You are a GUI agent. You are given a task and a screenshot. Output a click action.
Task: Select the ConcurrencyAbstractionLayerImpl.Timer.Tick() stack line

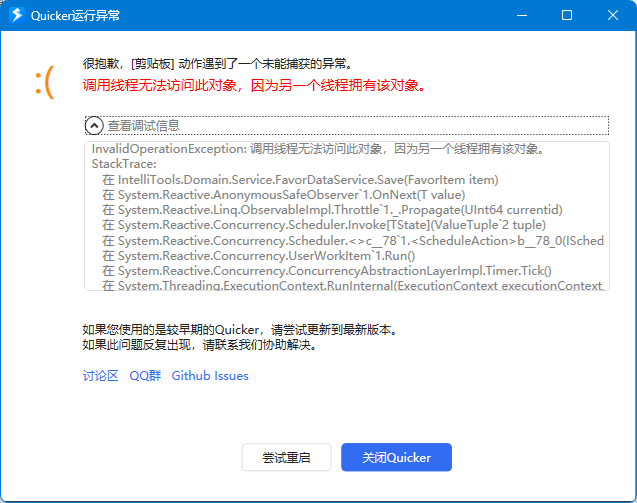(327, 271)
